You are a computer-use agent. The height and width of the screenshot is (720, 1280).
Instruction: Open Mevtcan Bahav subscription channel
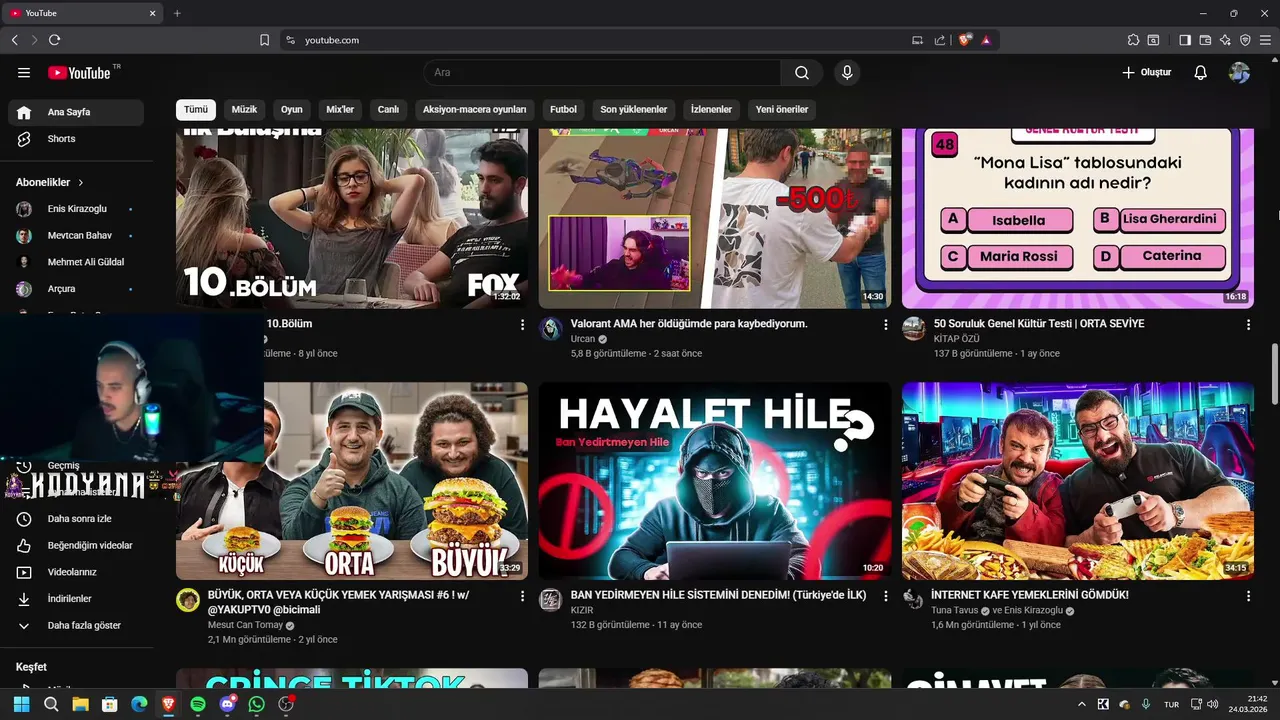click(x=76, y=236)
